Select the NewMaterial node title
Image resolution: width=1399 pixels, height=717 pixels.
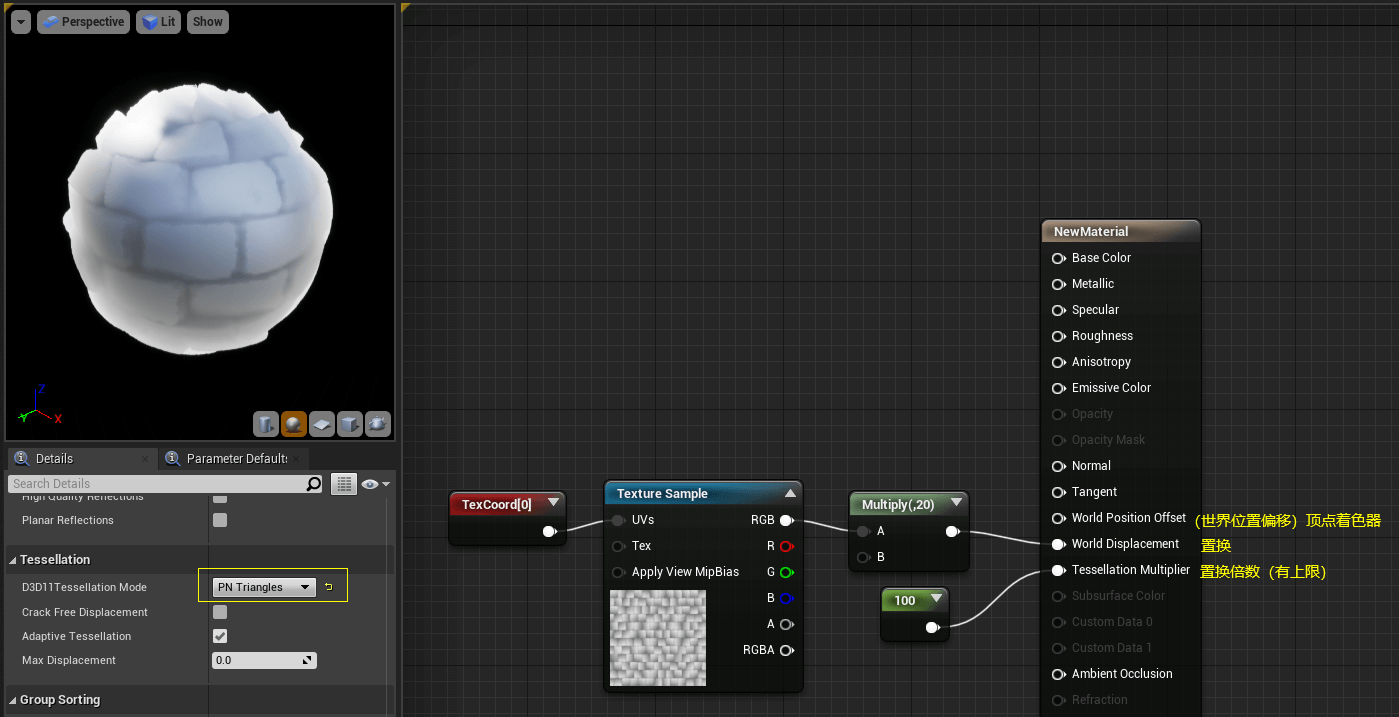(1091, 231)
